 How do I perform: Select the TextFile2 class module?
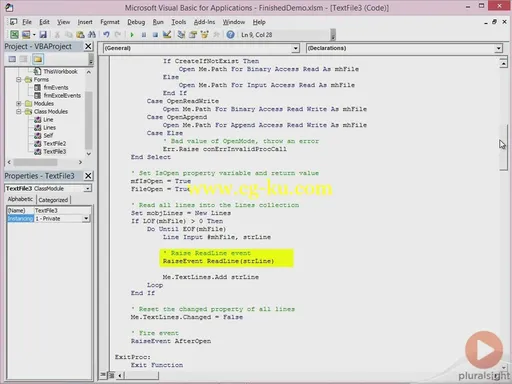pos(55,143)
